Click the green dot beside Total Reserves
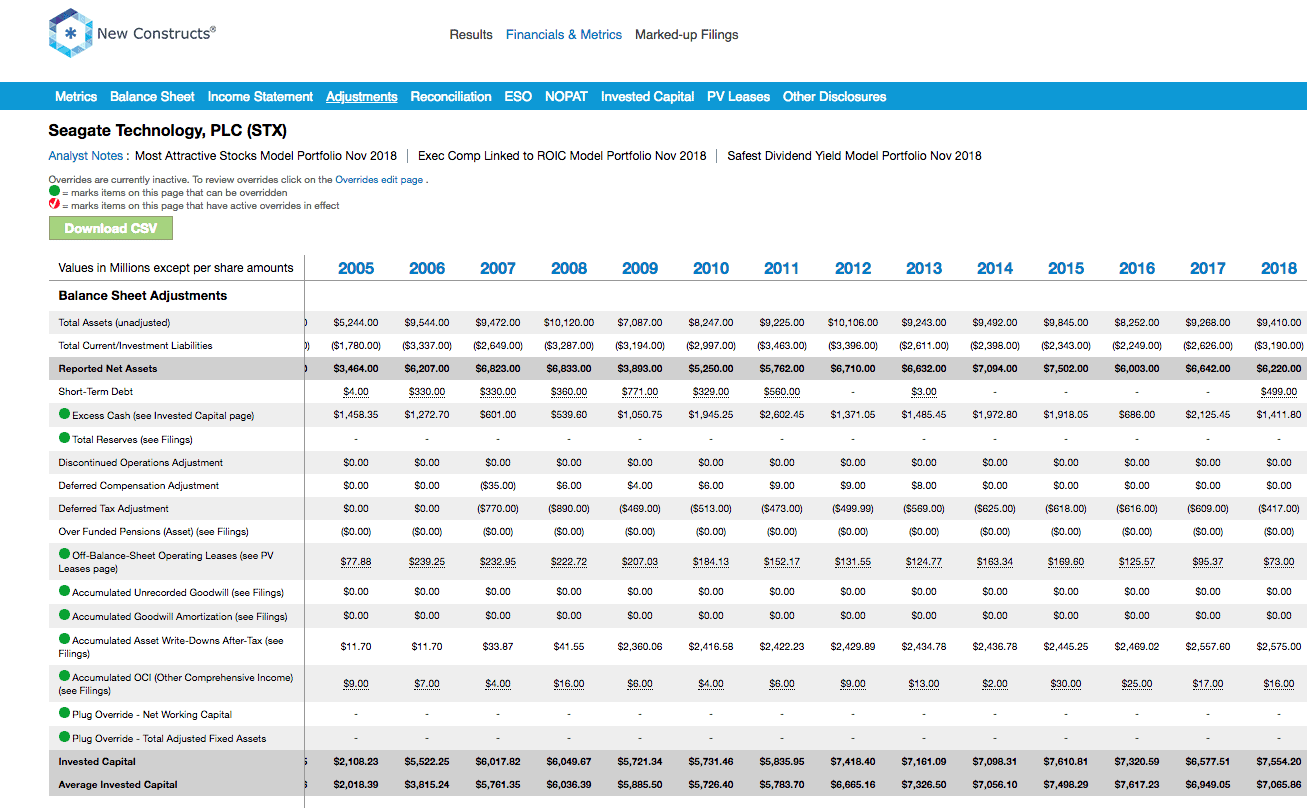1307x808 pixels. coord(65,438)
